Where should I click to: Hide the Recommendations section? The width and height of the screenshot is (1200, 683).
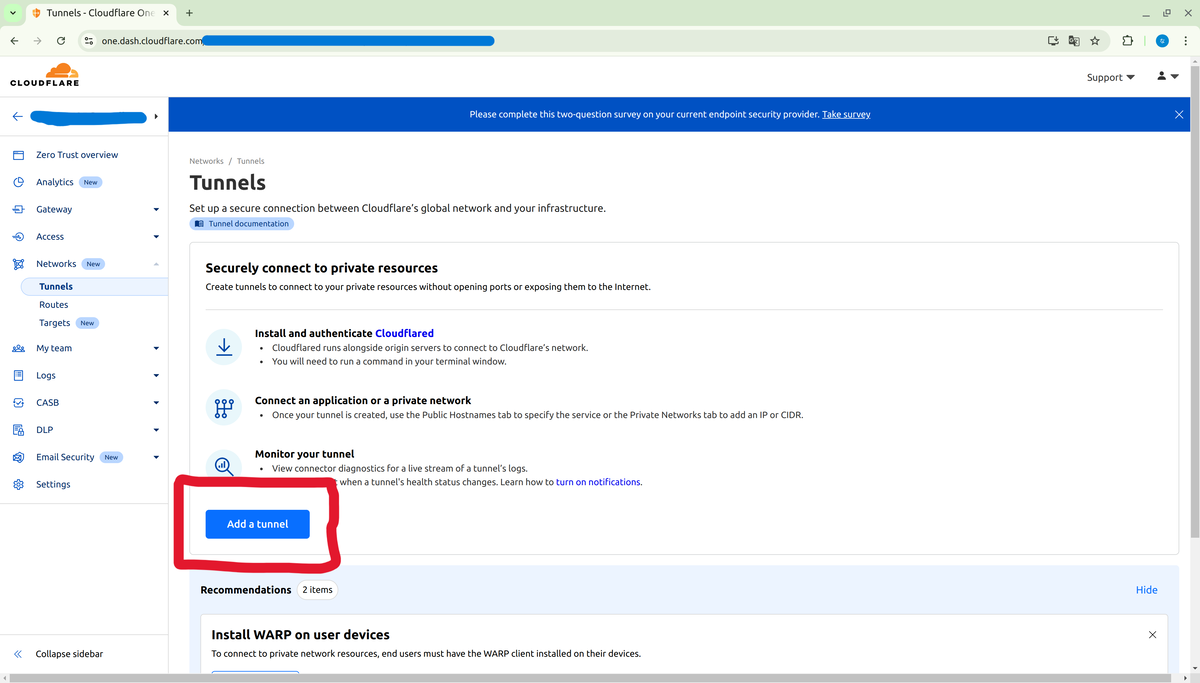coord(1147,590)
